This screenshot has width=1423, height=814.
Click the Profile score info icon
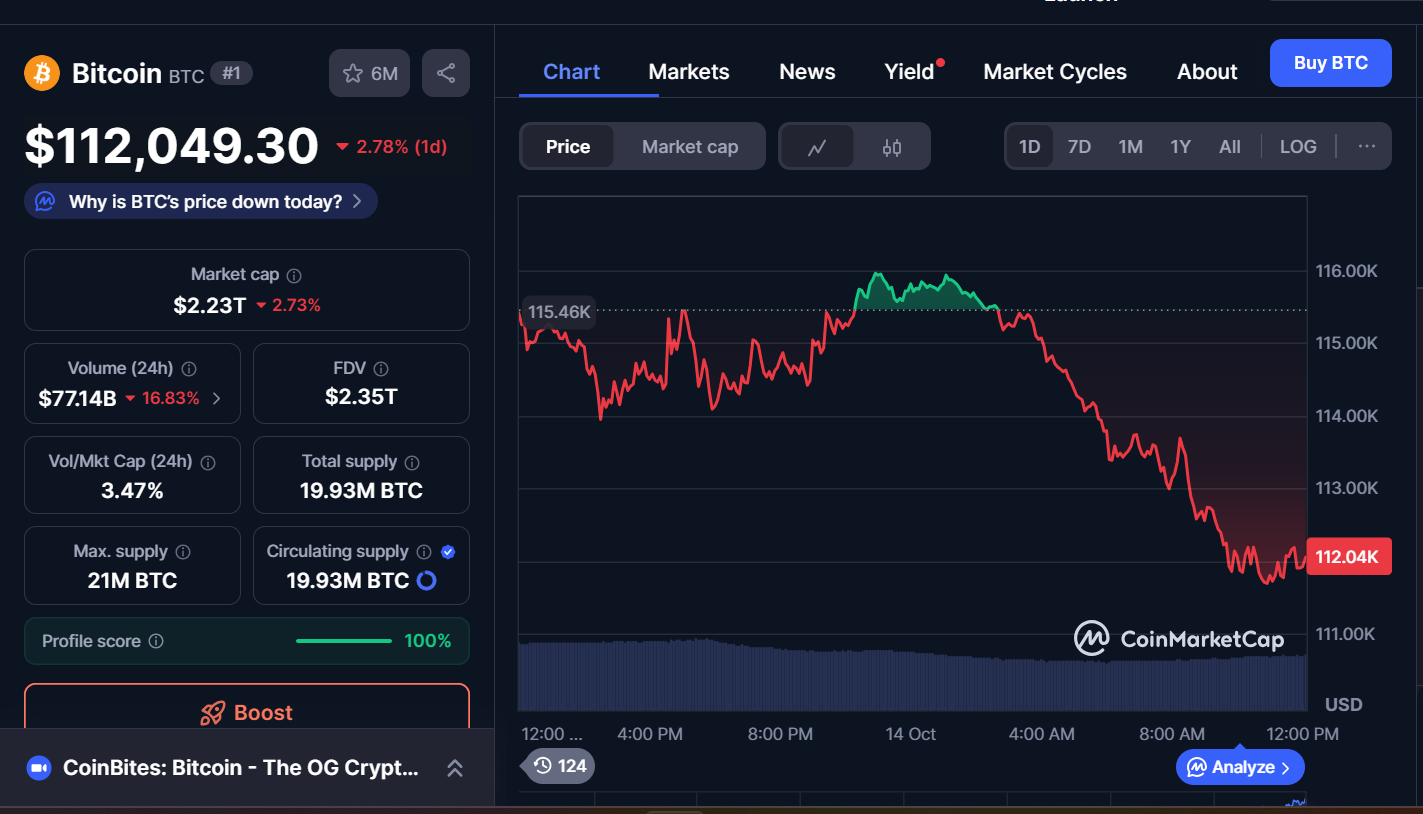point(156,641)
